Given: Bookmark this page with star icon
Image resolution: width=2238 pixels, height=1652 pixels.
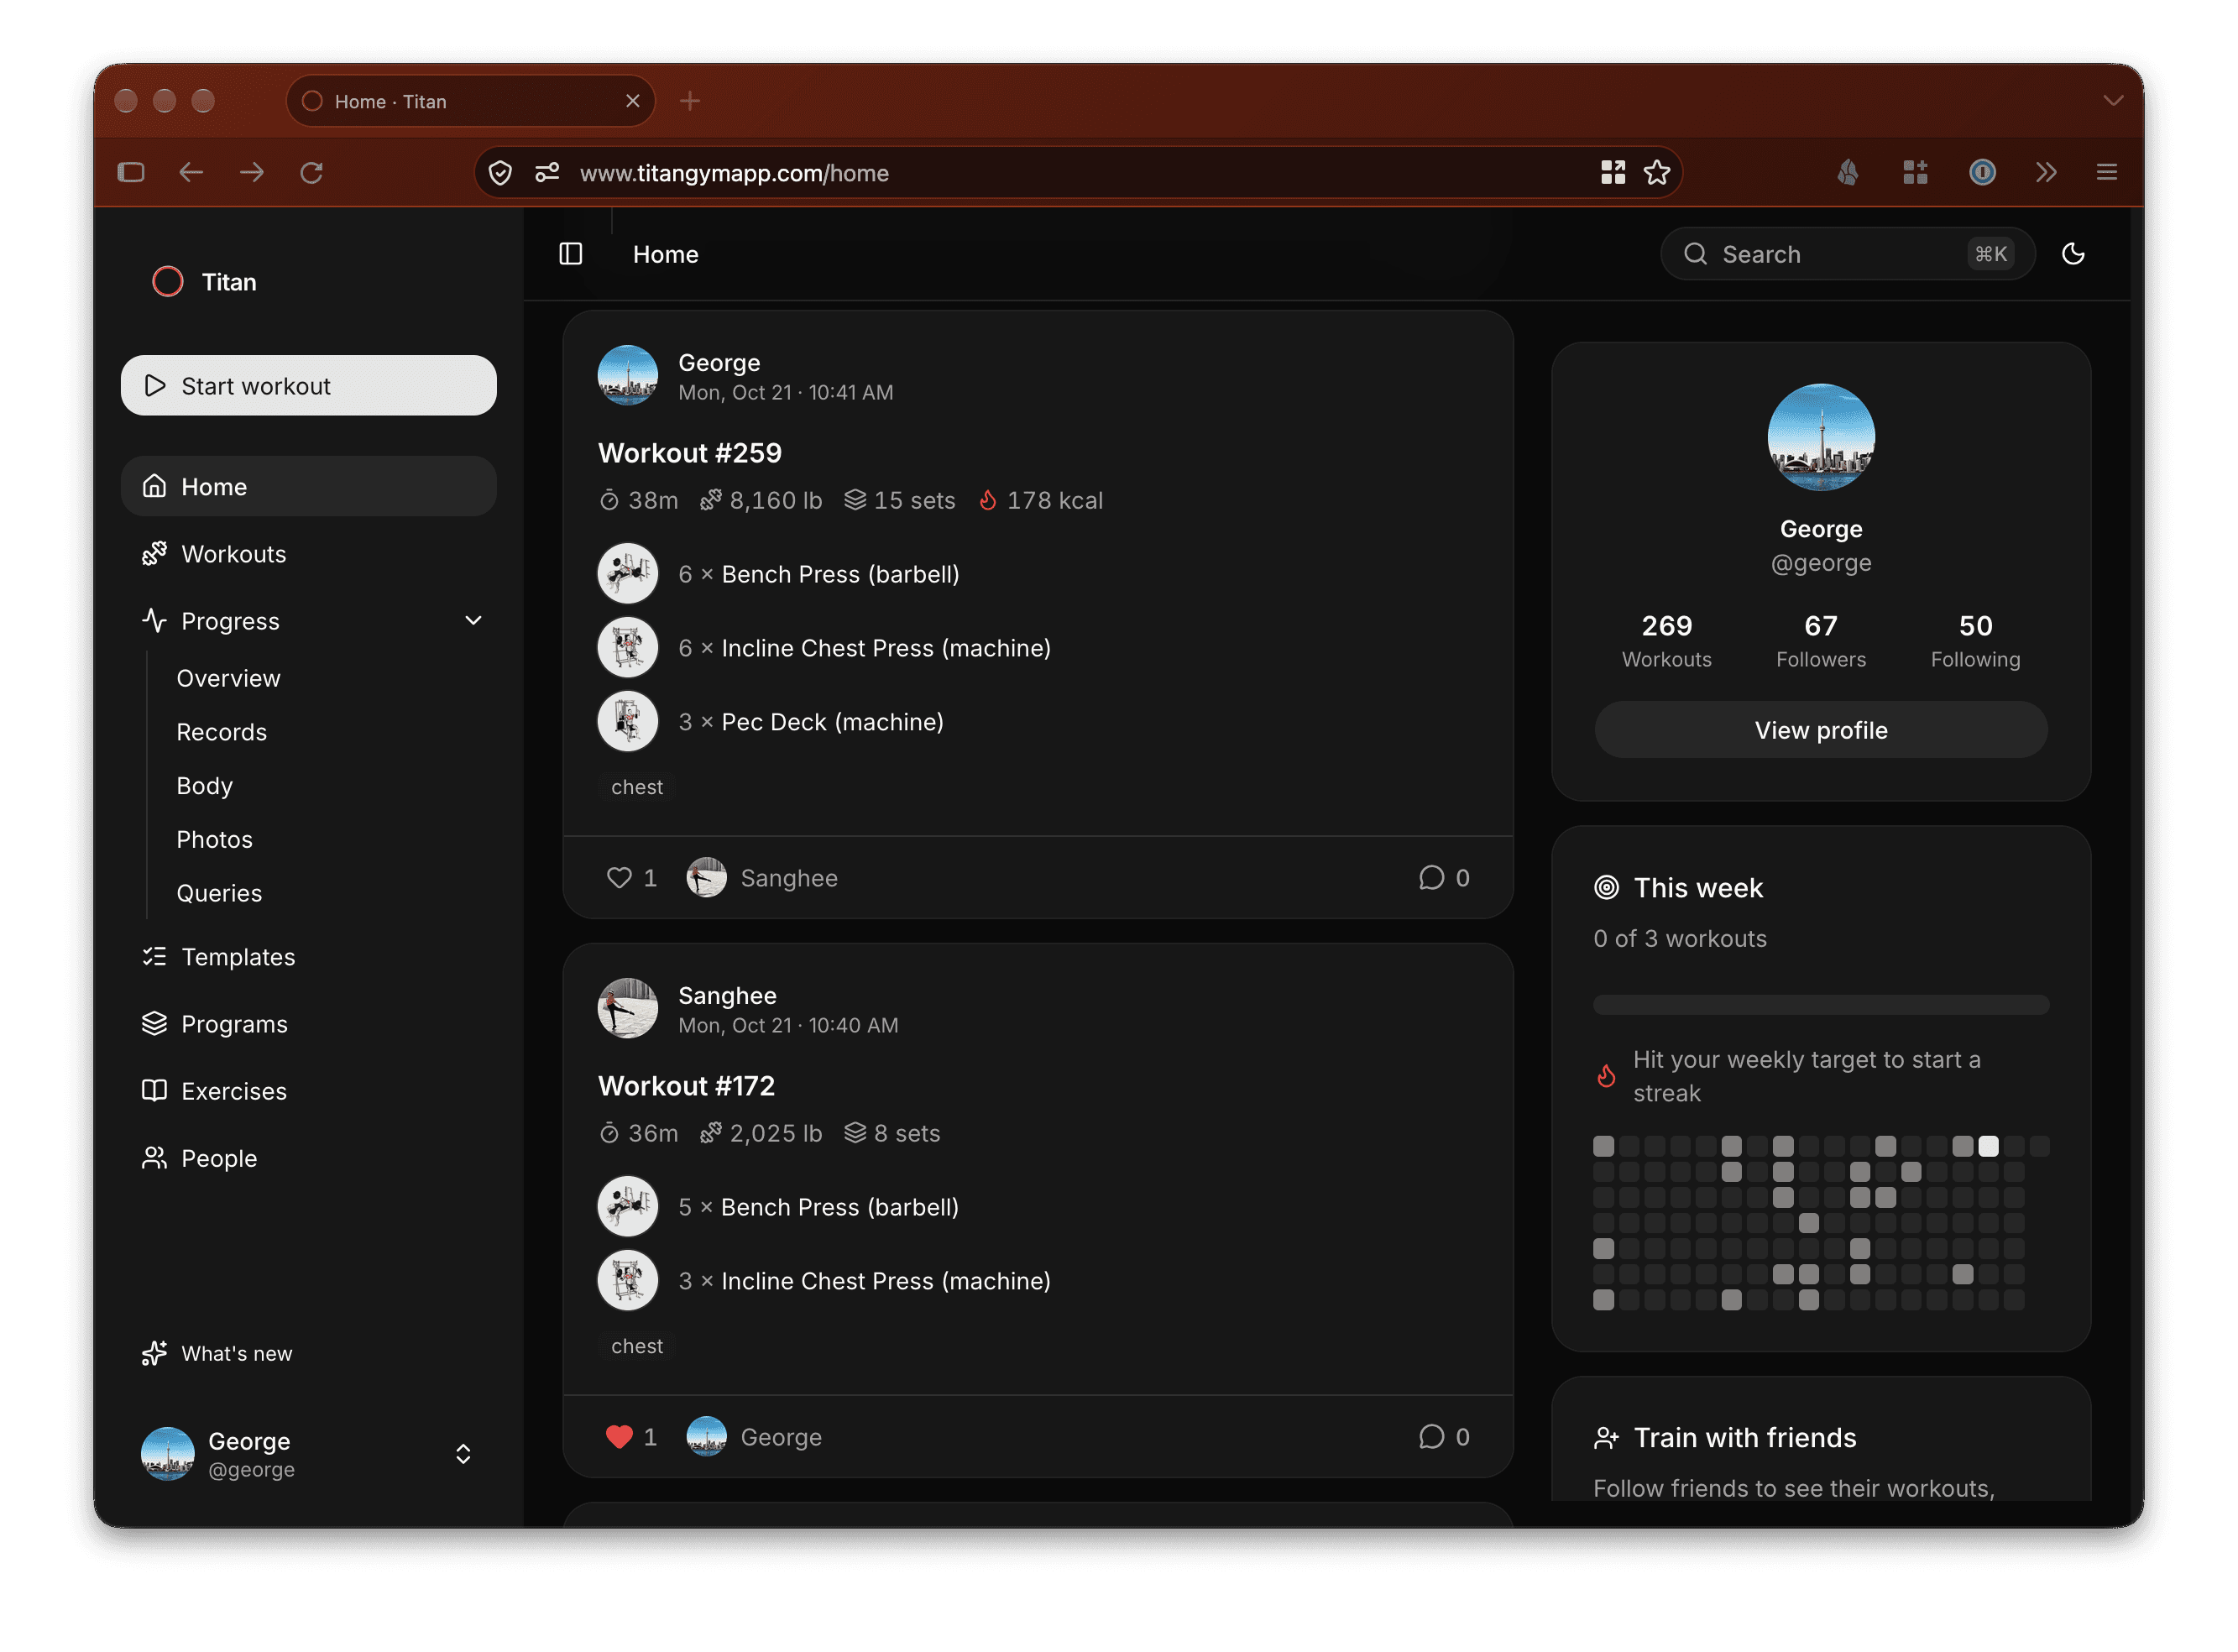Looking at the screenshot, I should pyautogui.click(x=1657, y=173).
